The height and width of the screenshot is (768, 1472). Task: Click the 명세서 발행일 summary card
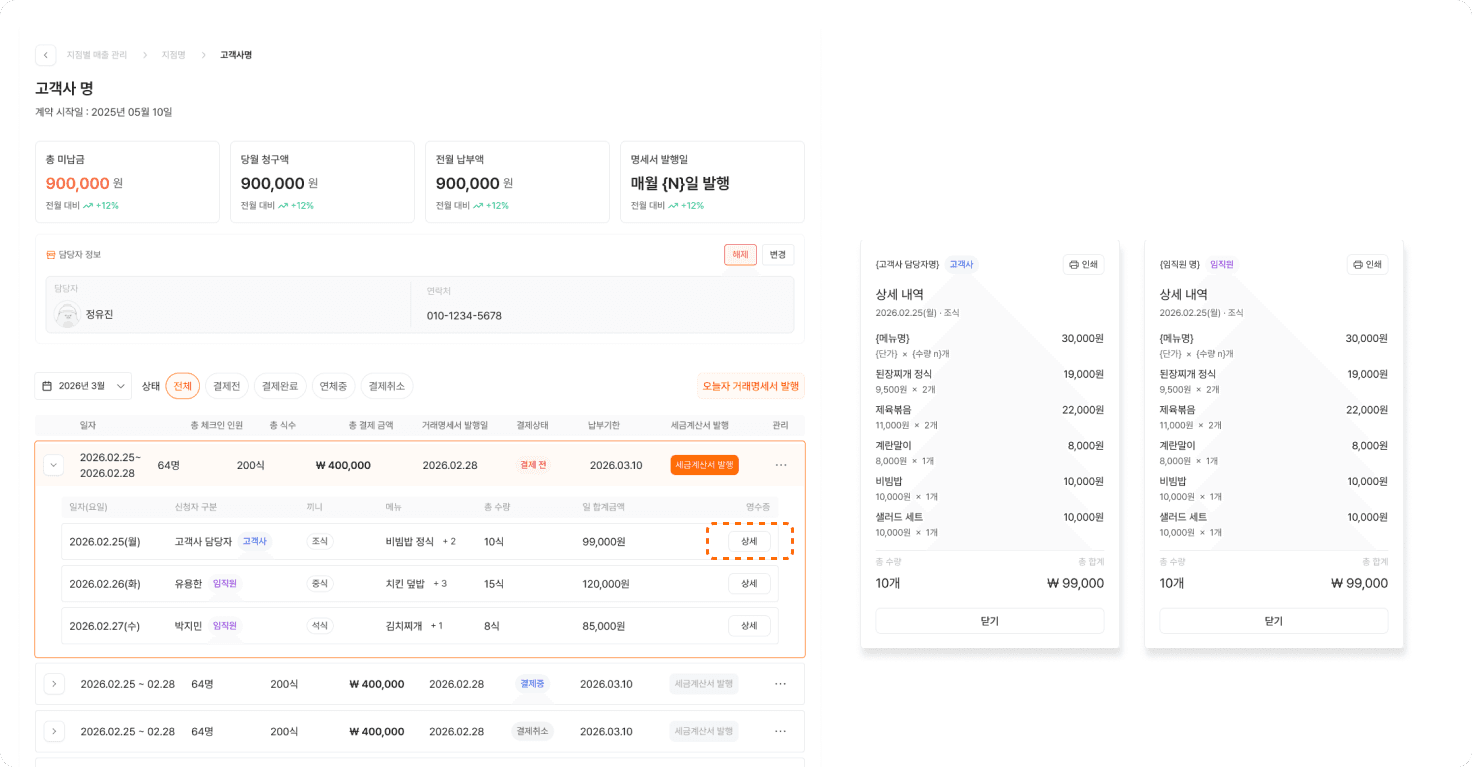[x=712, y=182]
